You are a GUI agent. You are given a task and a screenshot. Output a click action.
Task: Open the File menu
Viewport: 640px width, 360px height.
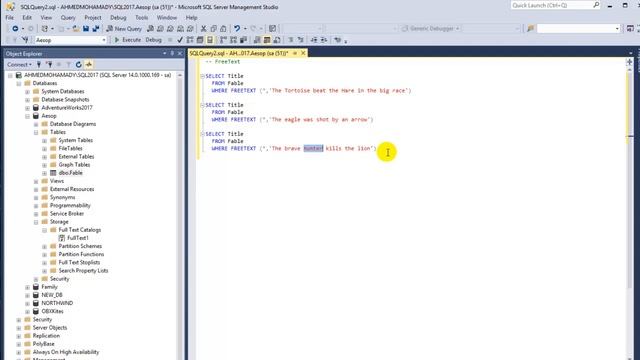click(x=9, y=18)
